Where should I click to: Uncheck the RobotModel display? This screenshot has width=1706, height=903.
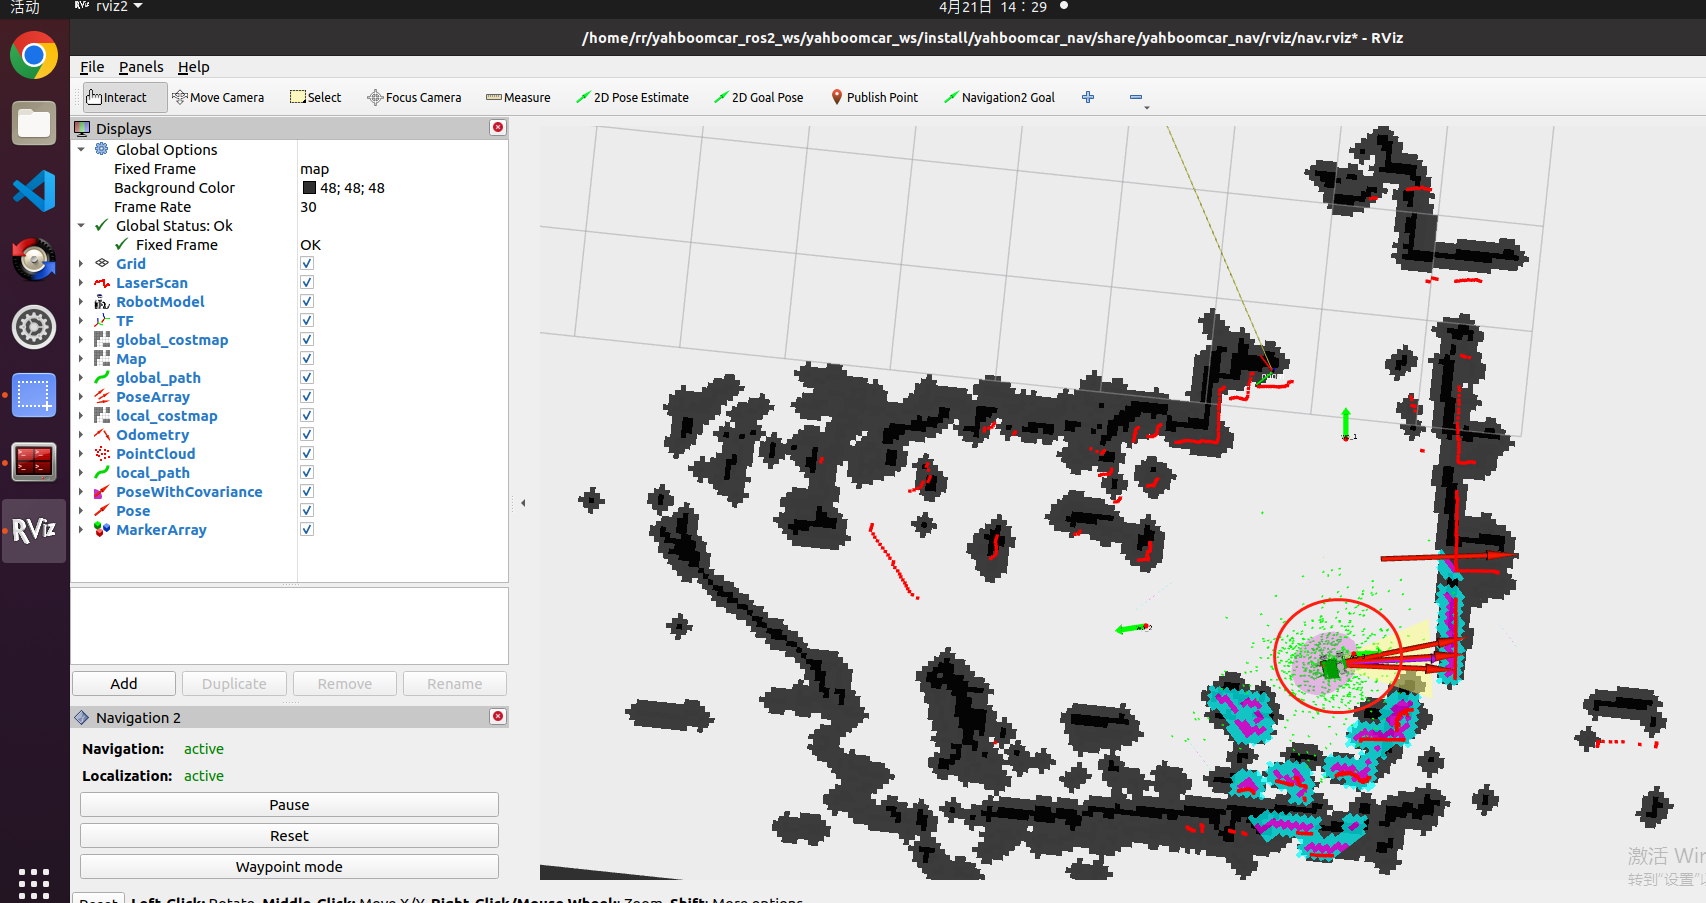307,301
